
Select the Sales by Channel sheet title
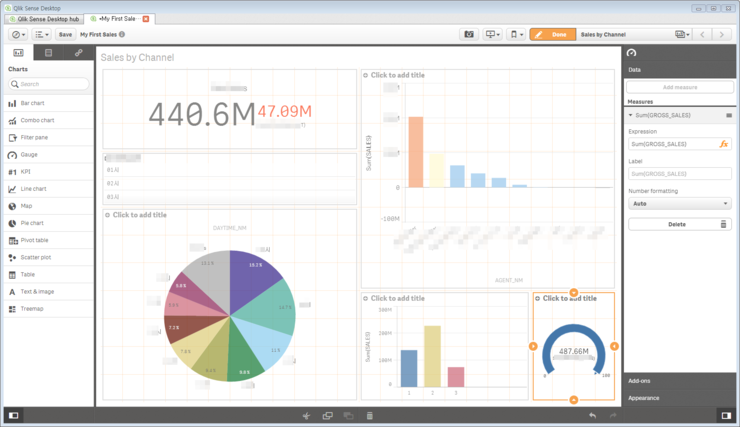(x=137, y=58)
